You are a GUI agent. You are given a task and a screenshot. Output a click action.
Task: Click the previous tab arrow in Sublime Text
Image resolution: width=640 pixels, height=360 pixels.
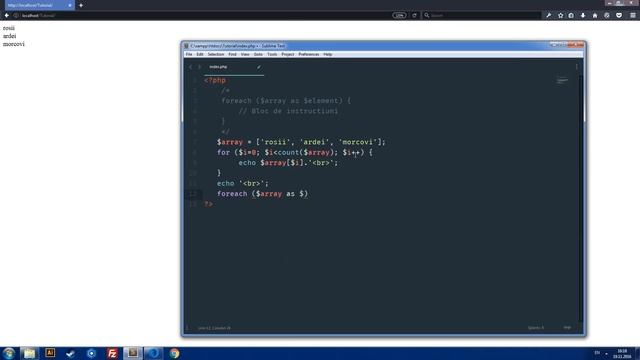click(190, 67)
